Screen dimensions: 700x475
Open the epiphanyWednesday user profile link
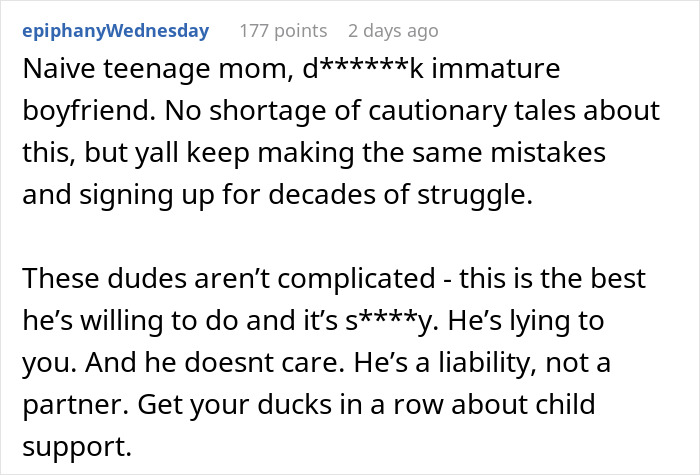pos(116,31)
